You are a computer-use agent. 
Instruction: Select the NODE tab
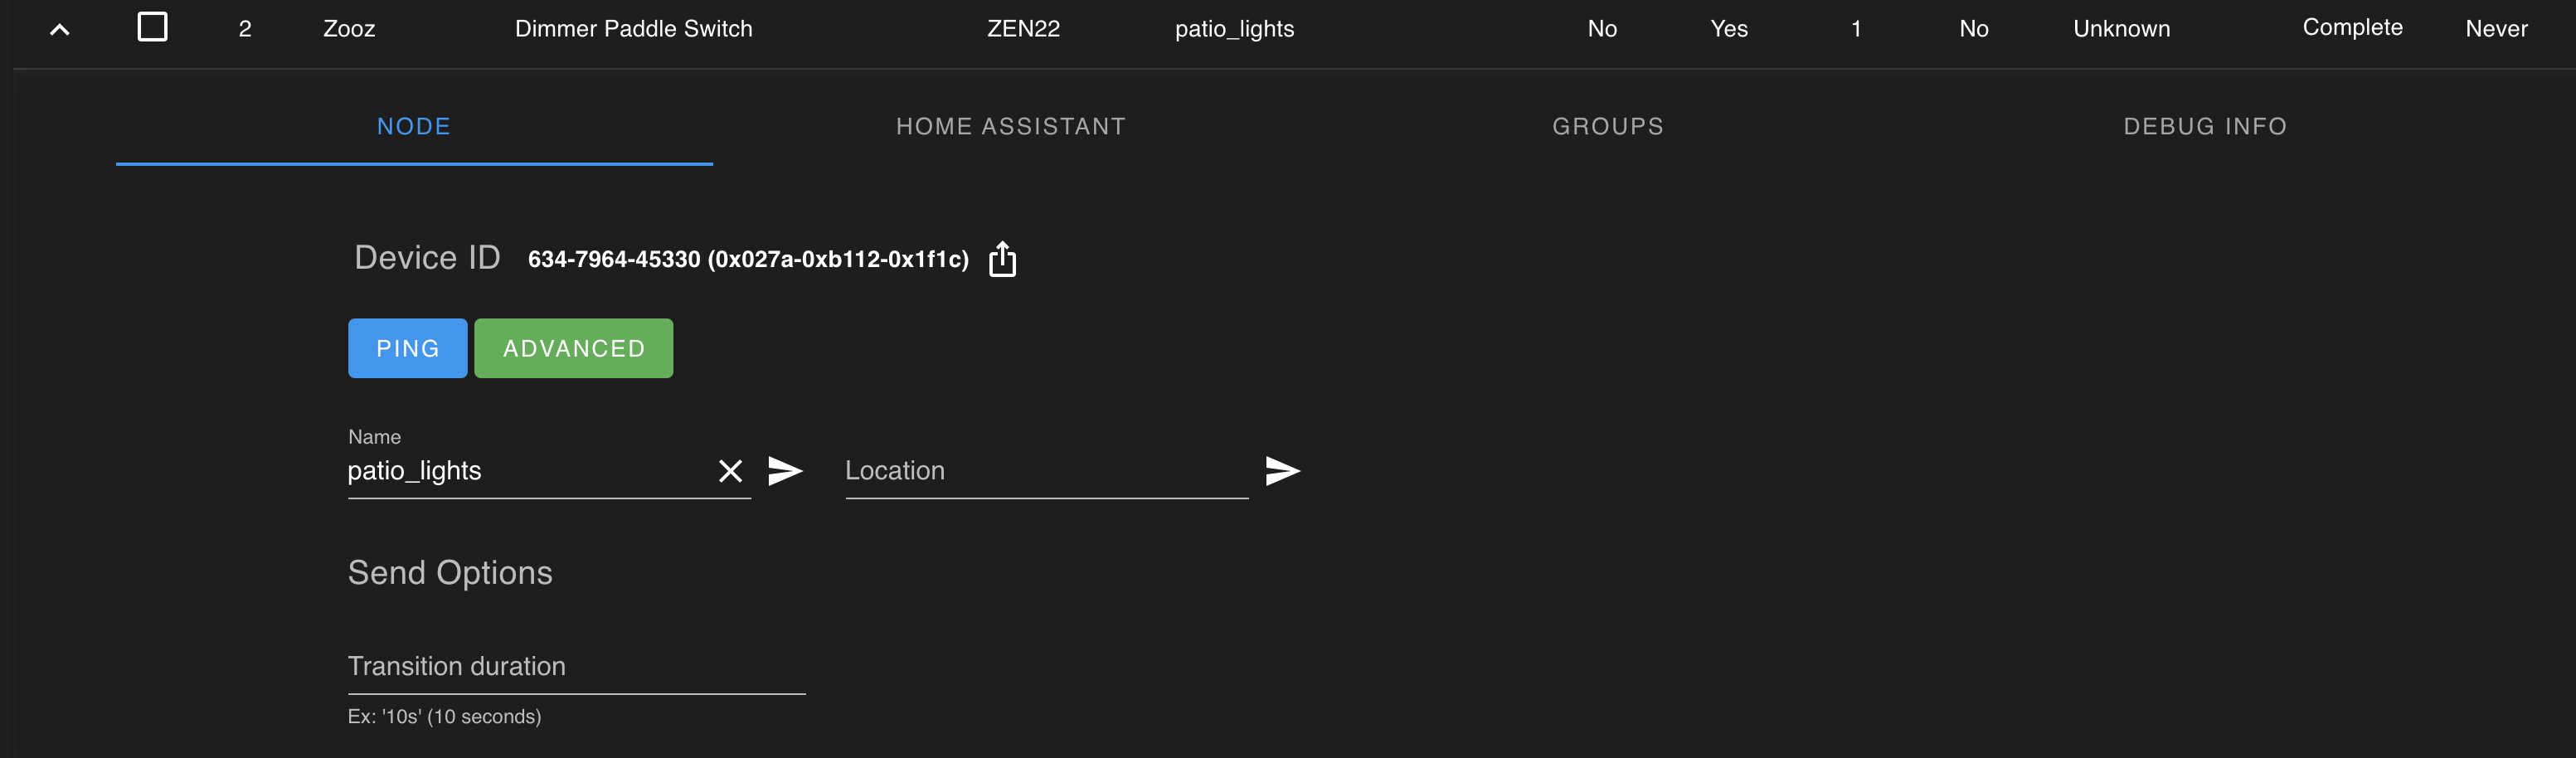(413, 126)
